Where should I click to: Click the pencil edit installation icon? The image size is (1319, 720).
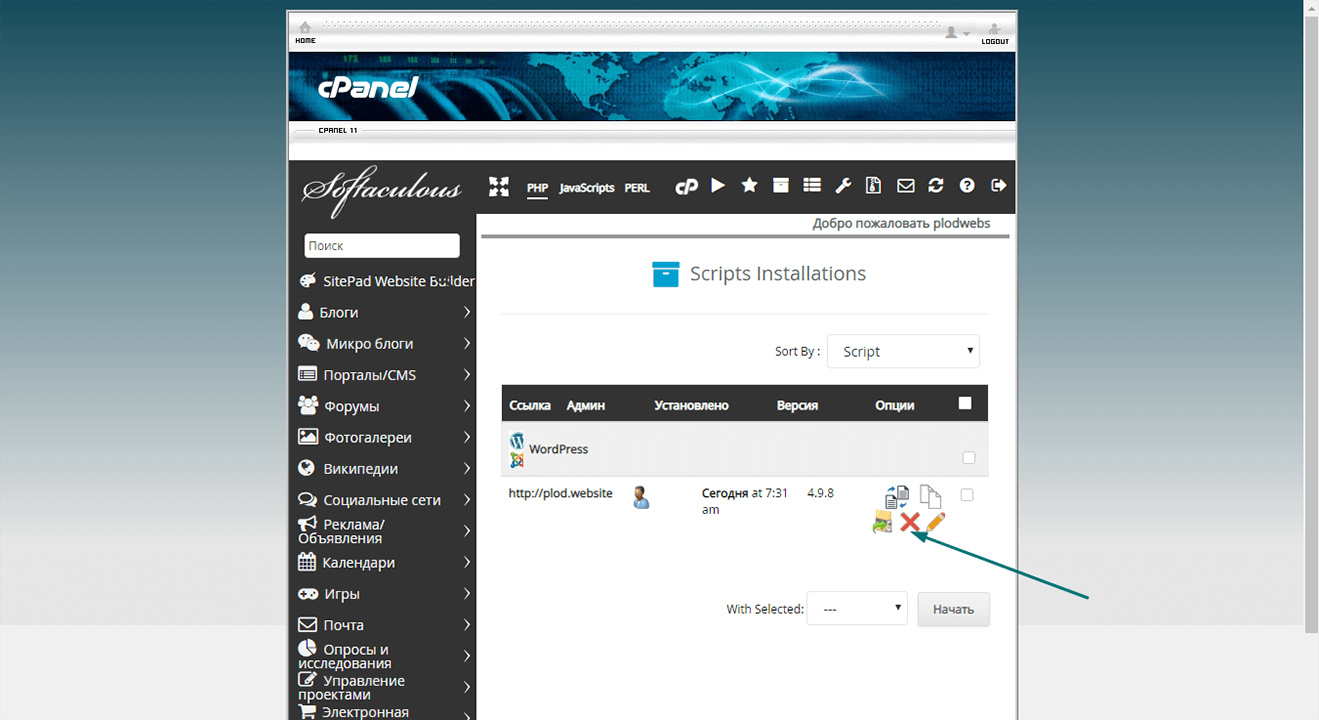(935, 522)
